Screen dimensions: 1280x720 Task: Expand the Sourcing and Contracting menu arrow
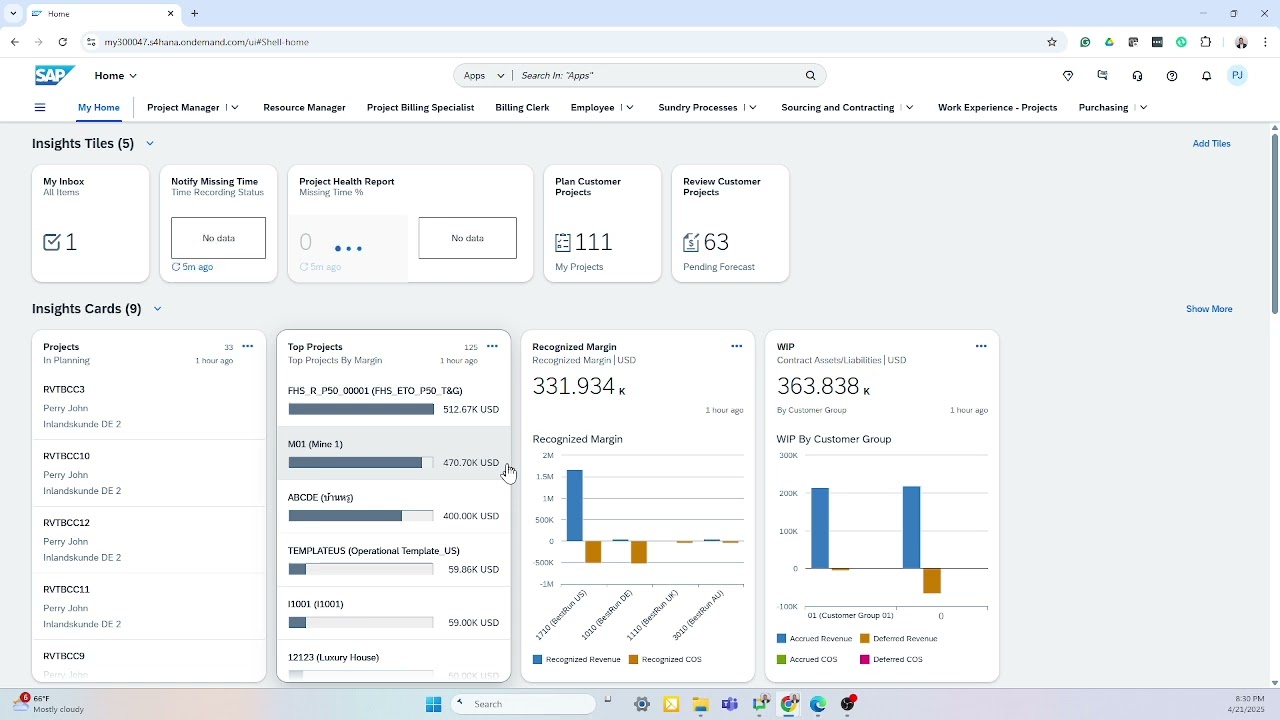point(909,107)
